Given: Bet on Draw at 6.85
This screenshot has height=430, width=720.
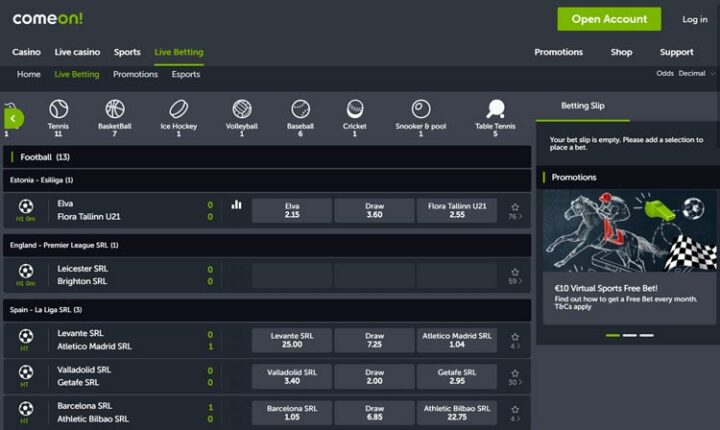Looking at the screenshot, I should pos(374,413).
